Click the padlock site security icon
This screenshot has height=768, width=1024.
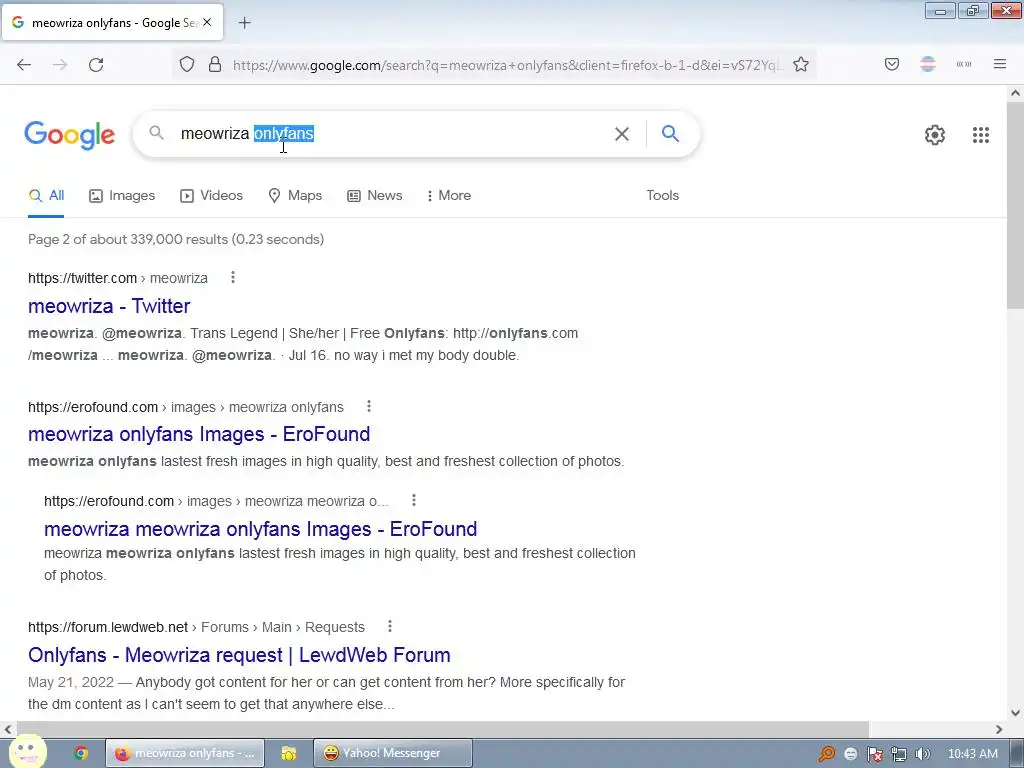tap(215, 65)
